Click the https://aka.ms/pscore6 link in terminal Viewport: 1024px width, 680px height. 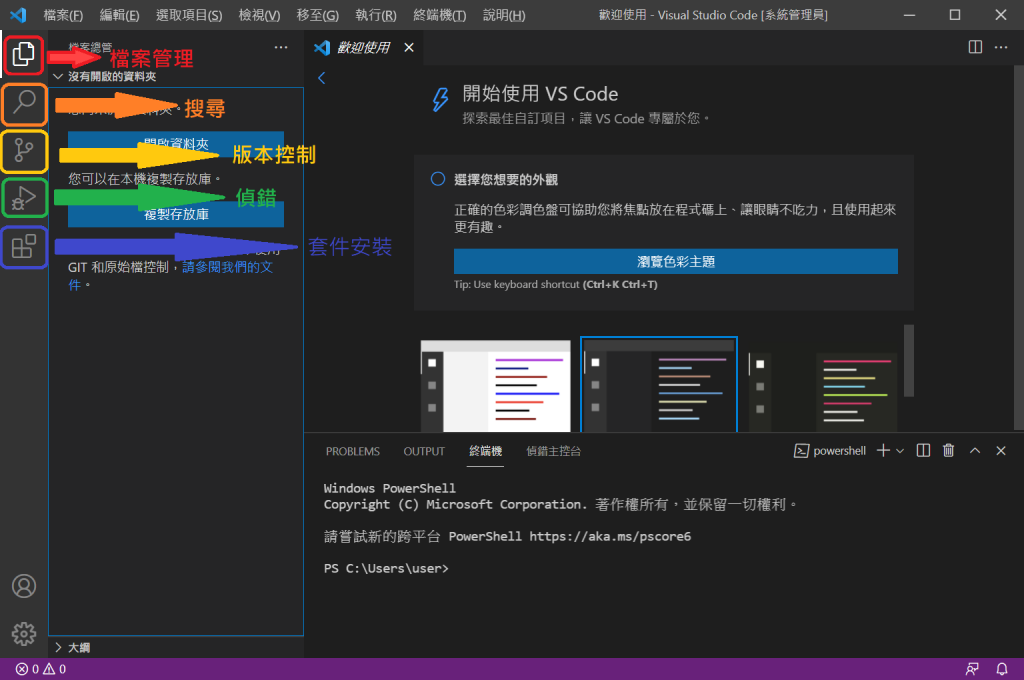(610, 536)
